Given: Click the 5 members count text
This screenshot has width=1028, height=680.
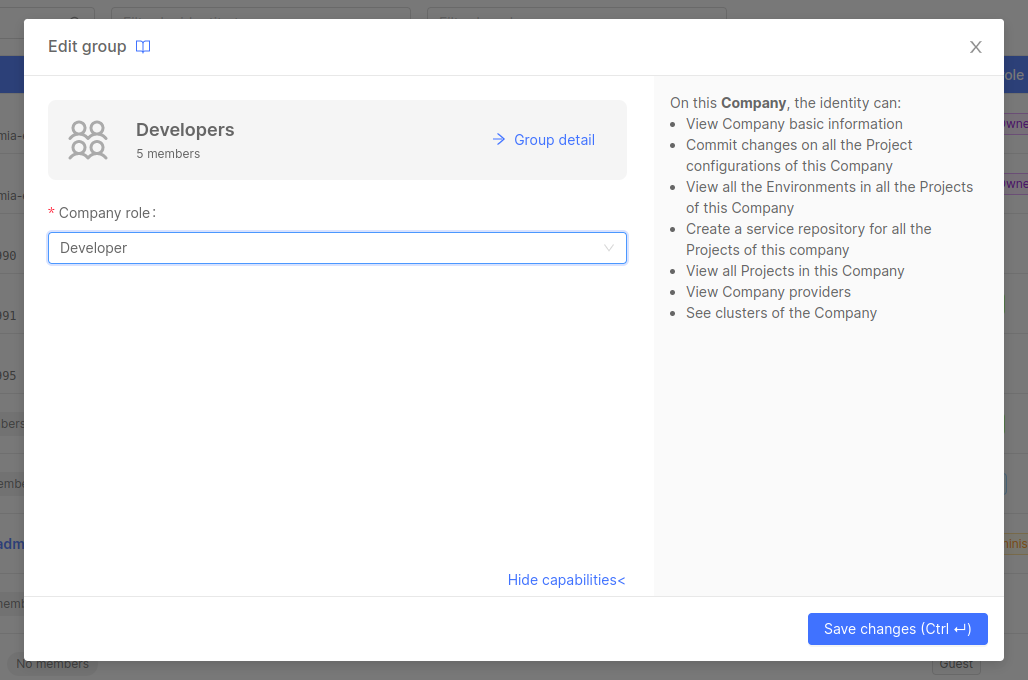Looking at the screenshot, I should pyautogui.click(x=168, y=154).
